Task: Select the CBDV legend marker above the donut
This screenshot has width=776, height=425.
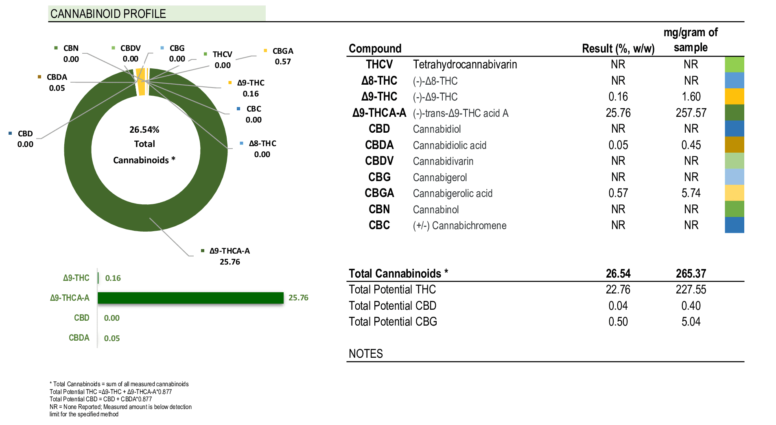Action: [x=113, y=47]
